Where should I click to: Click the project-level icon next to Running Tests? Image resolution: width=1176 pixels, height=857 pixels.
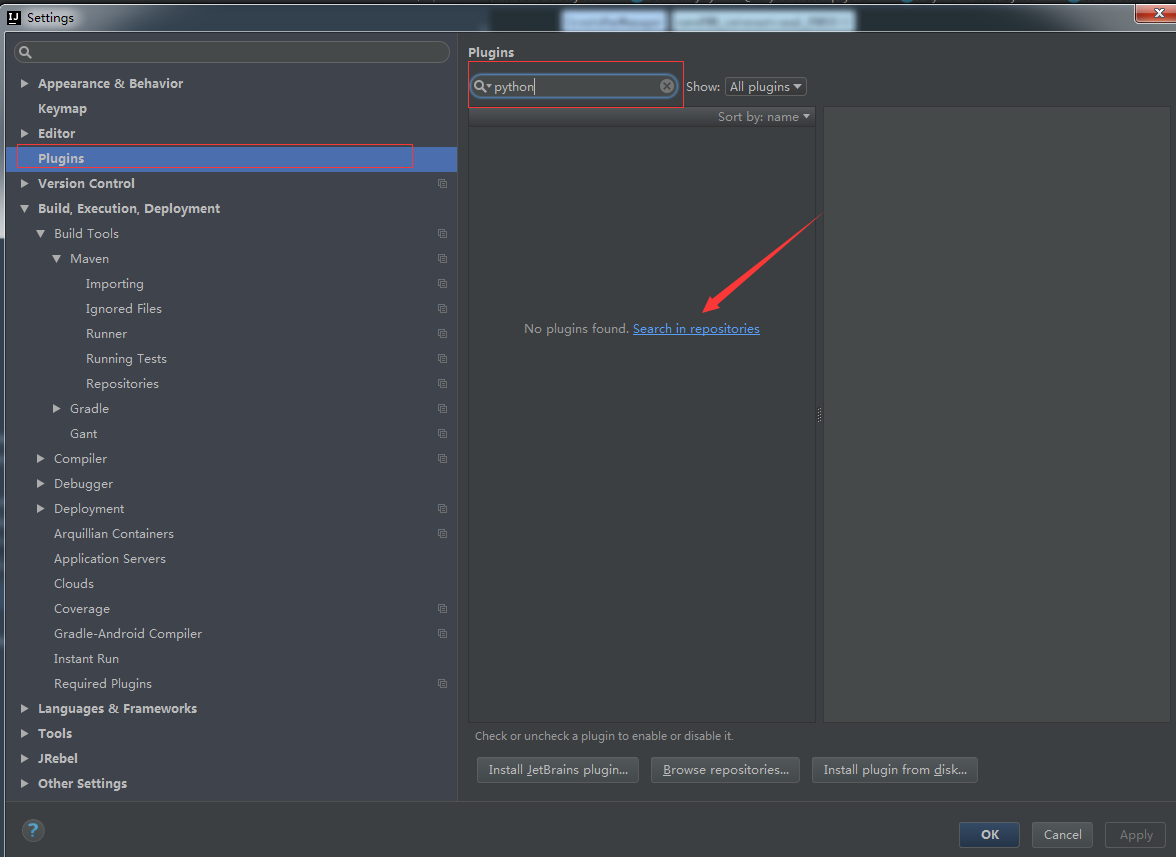point(442,359)
